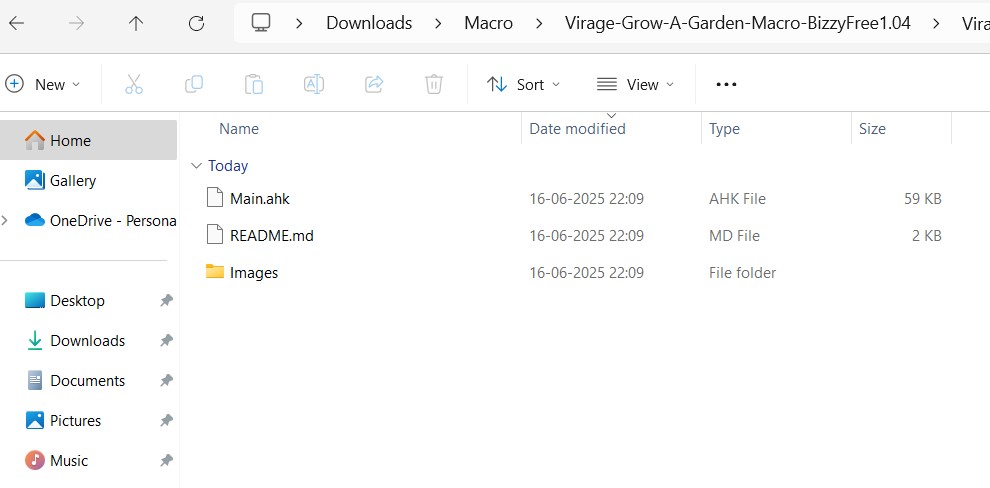The width and height of the screenshot is (990, 488).
Task: Click the MD File type cell
Action: pyautogui.click(x=734, y=236)
